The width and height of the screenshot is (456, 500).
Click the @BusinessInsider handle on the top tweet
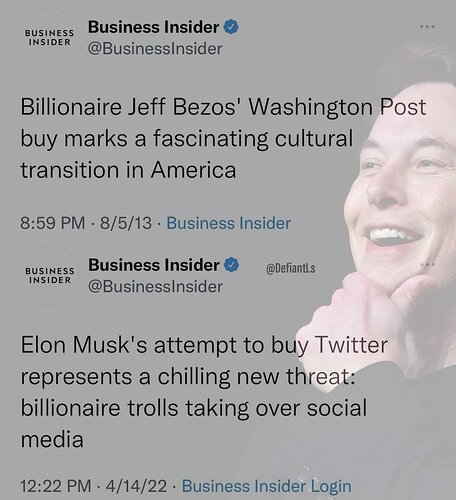pyautogui.click(x=155, y=49)
